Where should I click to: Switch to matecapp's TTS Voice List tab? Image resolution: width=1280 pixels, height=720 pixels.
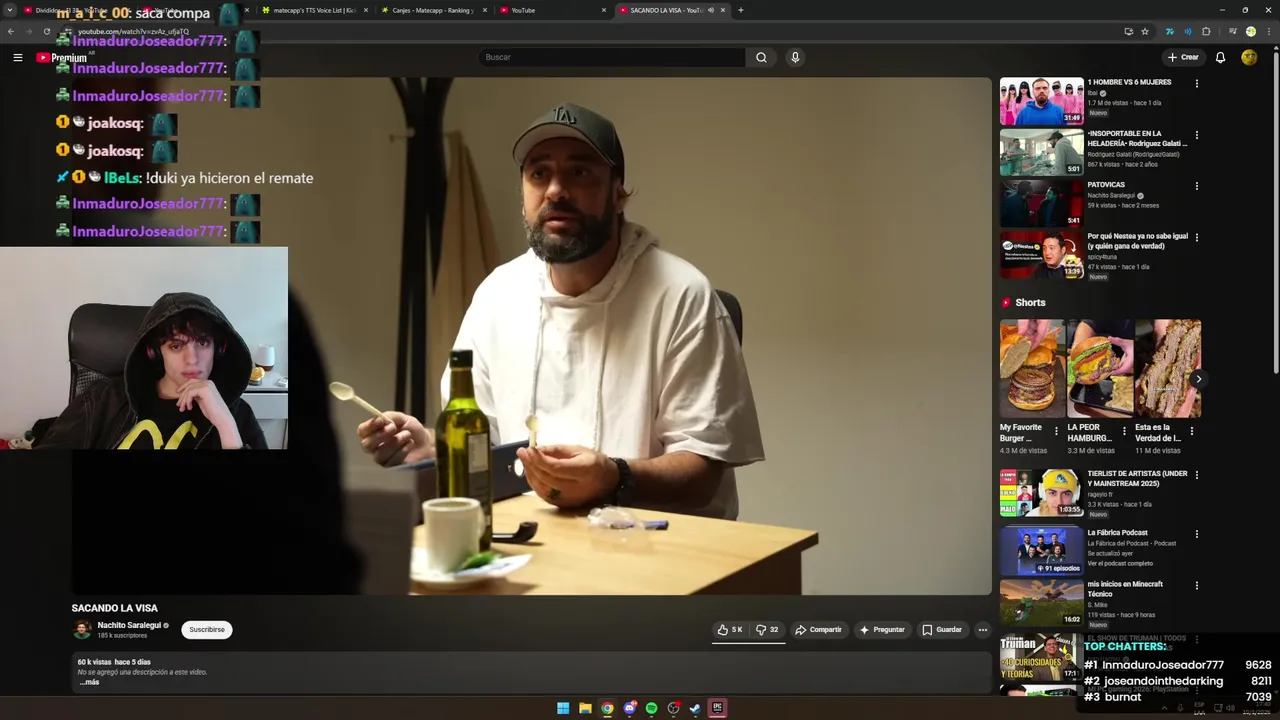pos(315,10)
